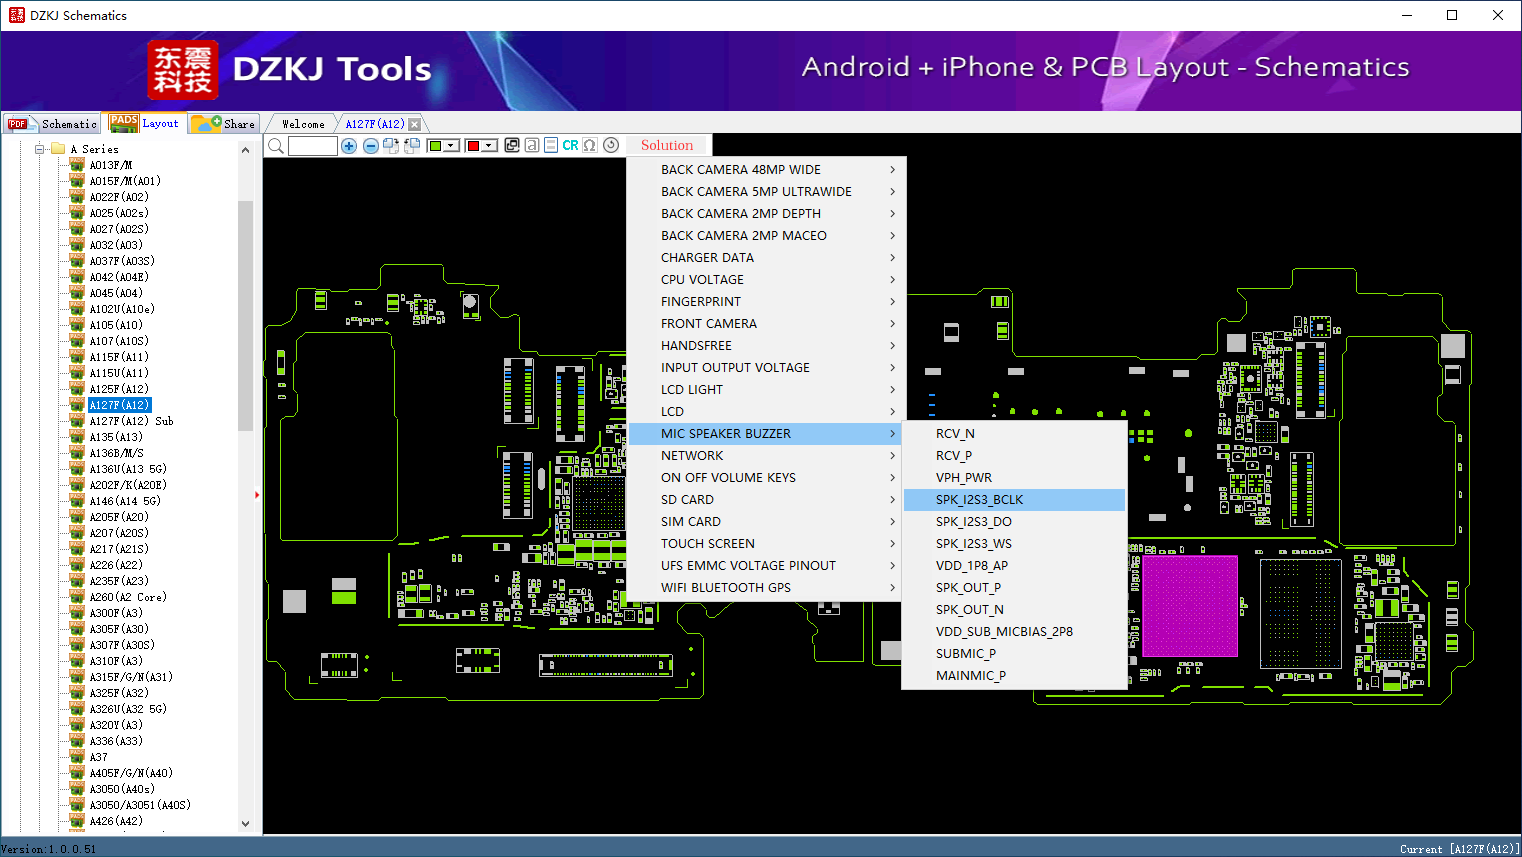Viewport: 1522px width, 857px height.
Task: Click the rotate counter-clockwise icon
Action: 411,146
